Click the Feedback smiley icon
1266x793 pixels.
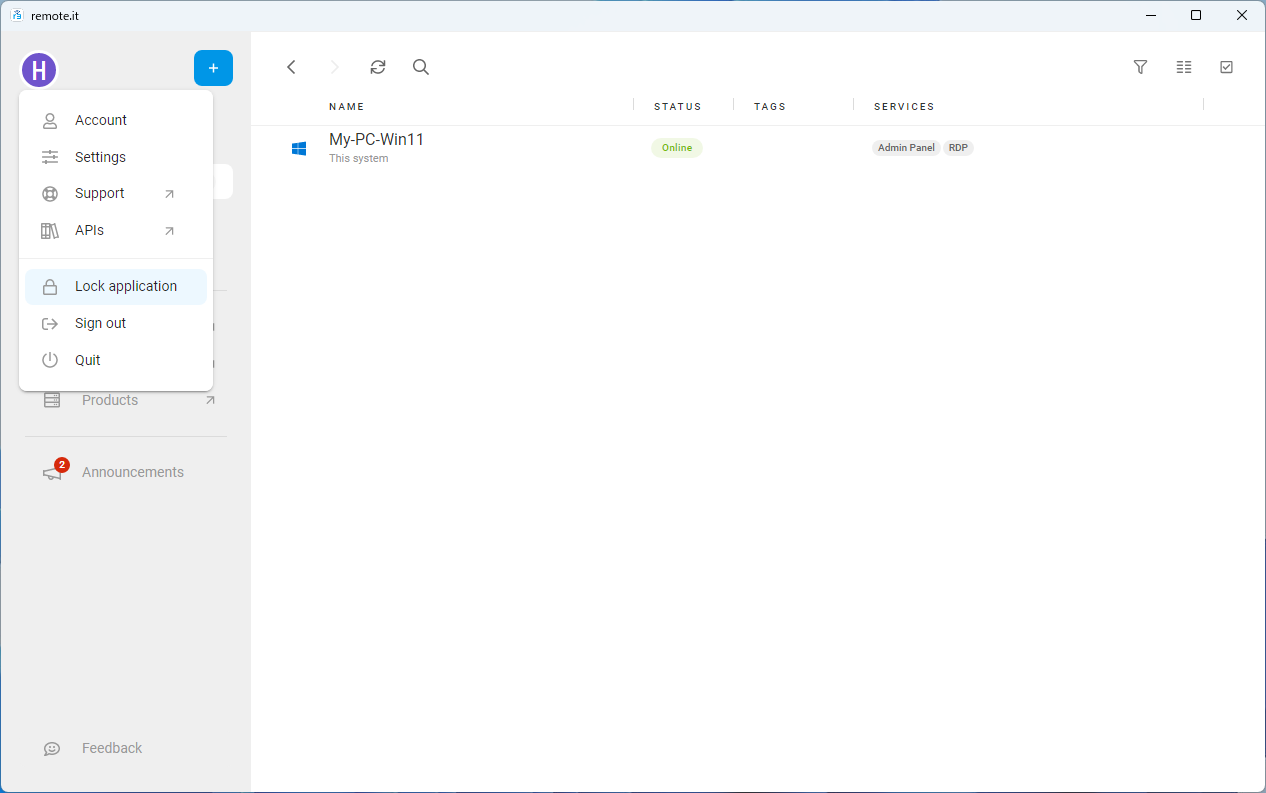pos(52,748)
